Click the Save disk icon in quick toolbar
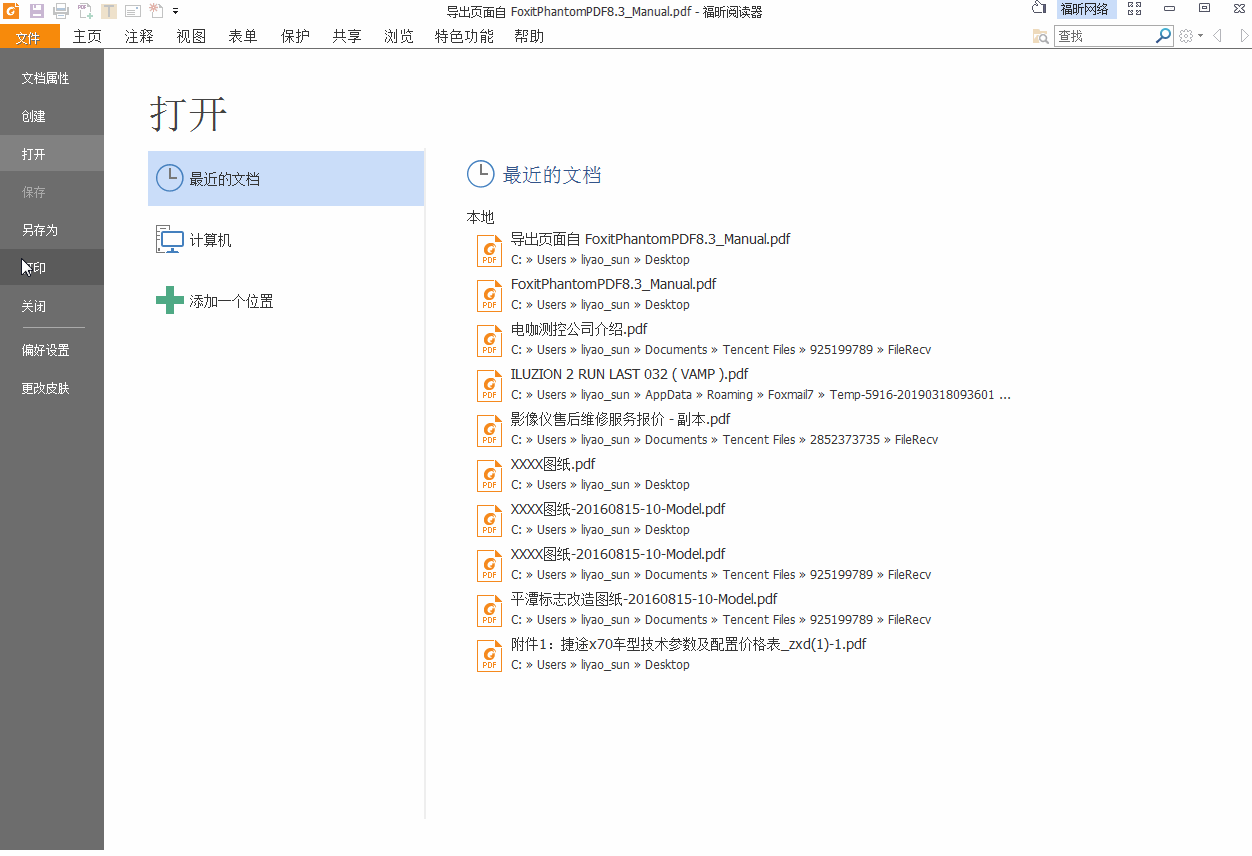Image resolution: width=1252 pixels, height=856 pixels. click(x=37, y=11)
